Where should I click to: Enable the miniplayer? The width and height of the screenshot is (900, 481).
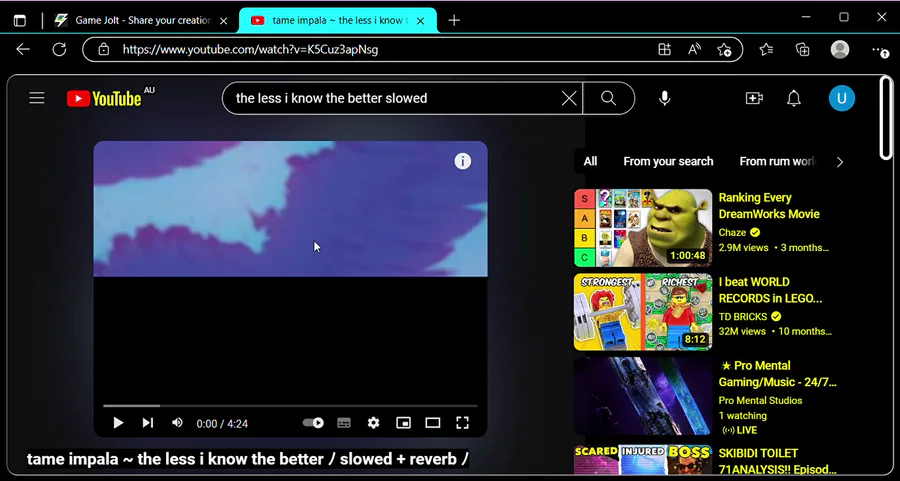[x=404, y=423]
